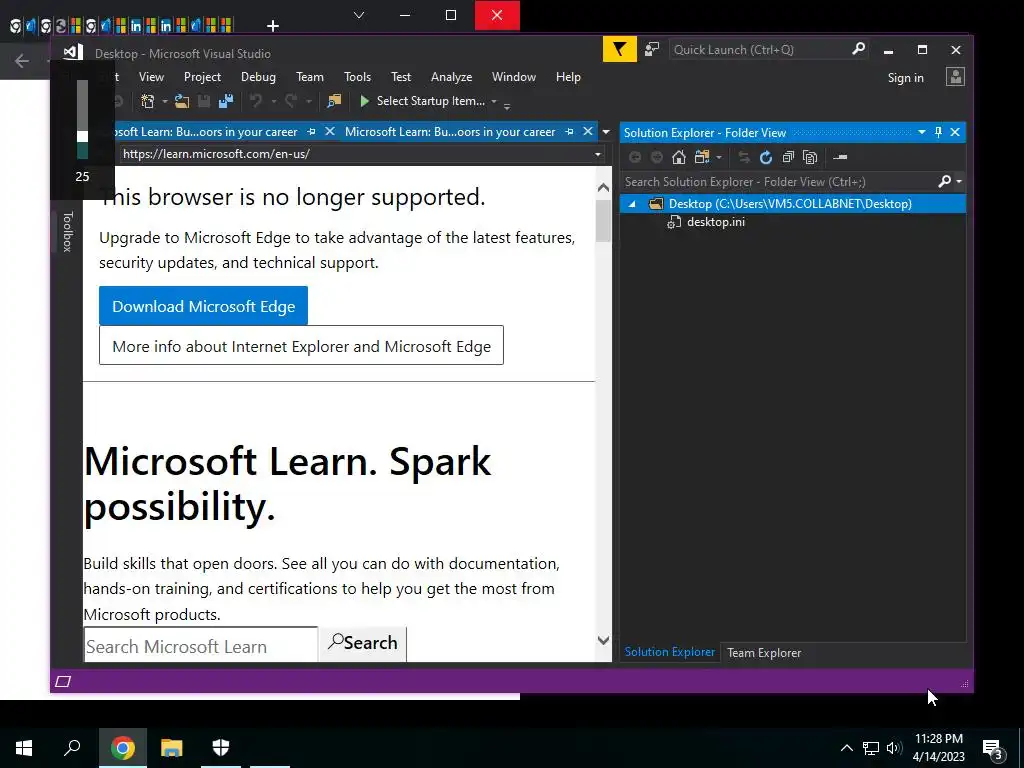Screen dimensions: 1024x768
Task: Click the Solution Explorer Home icon
Action: (x=679, y=157)
